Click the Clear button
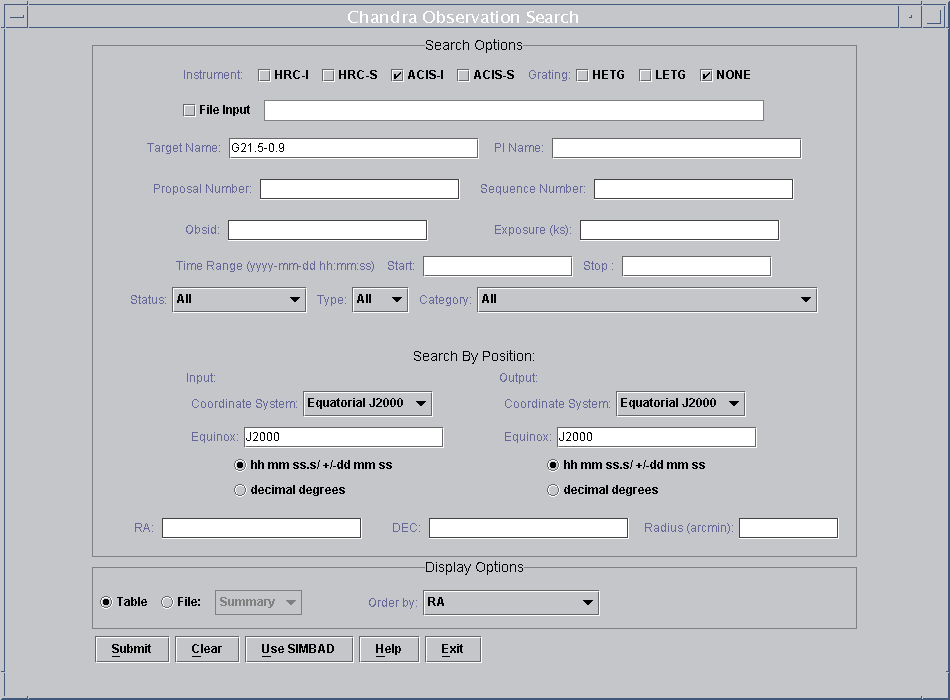 tap(207, 649)
